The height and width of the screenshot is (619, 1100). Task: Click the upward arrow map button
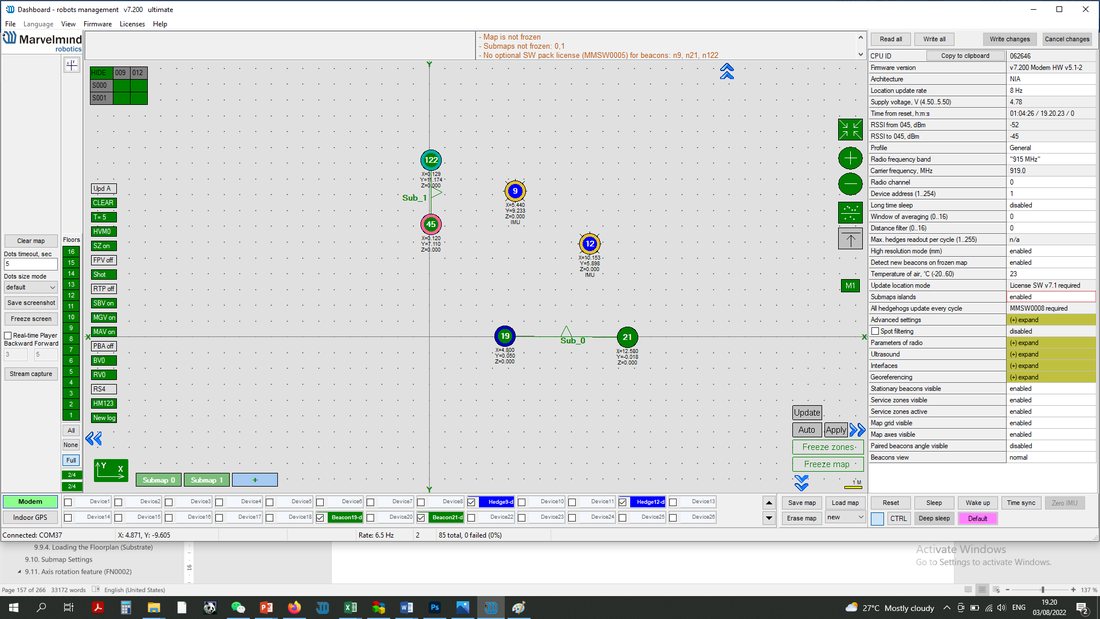coord(850,239)
